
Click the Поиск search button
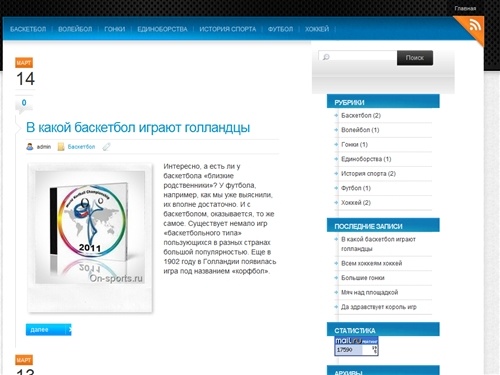tap(415, 58)
